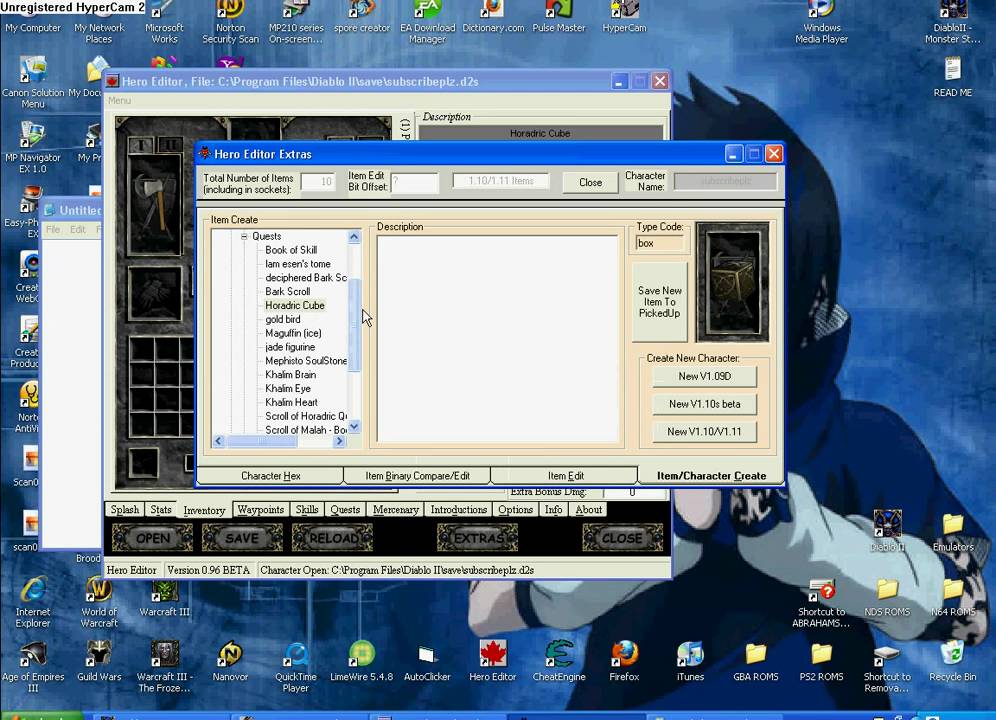The width and height of the screenshot is (996, 720).
Task: Open the QuickTime Player shortcut
Action: 295,667
